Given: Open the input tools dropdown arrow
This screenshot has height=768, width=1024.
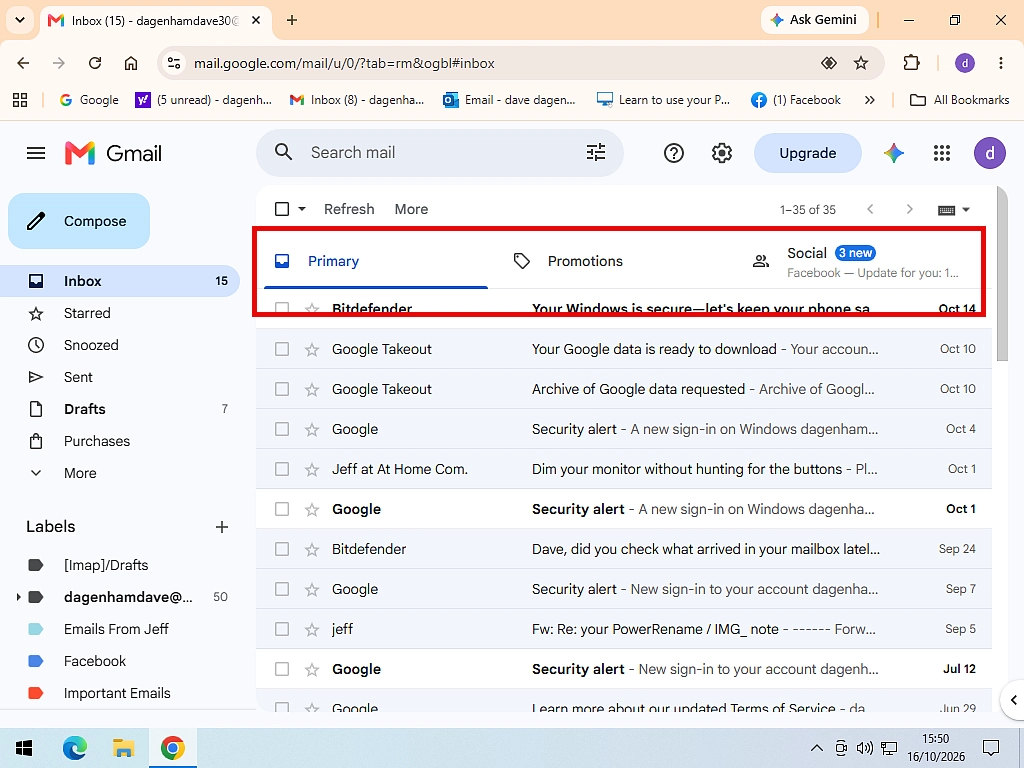Looking at the screenshot, I should click(967, 210).
